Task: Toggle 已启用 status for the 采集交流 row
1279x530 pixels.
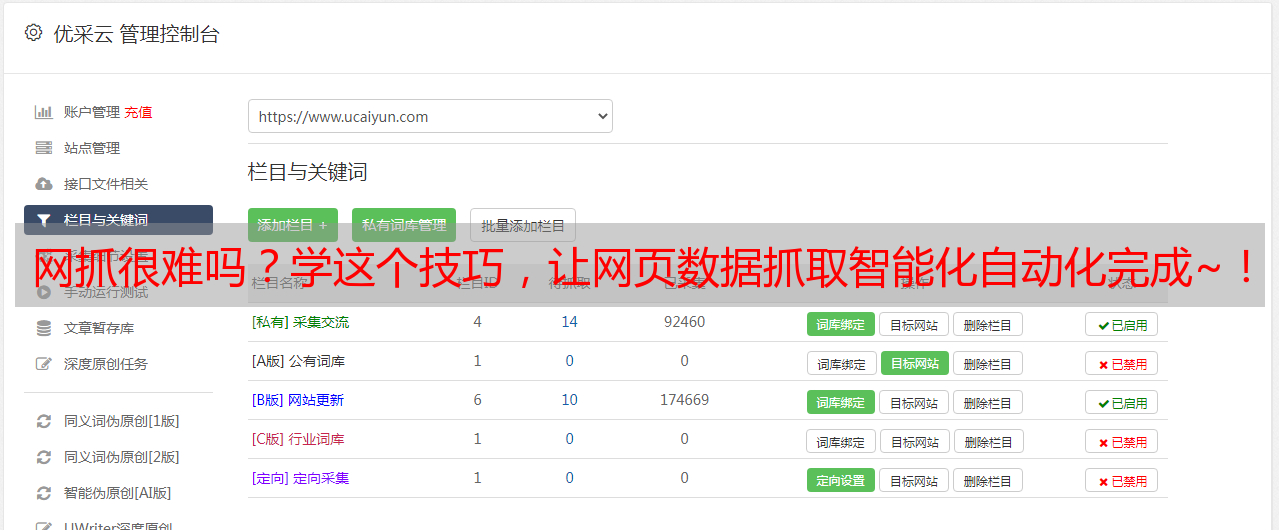Action: [1122, 324]
